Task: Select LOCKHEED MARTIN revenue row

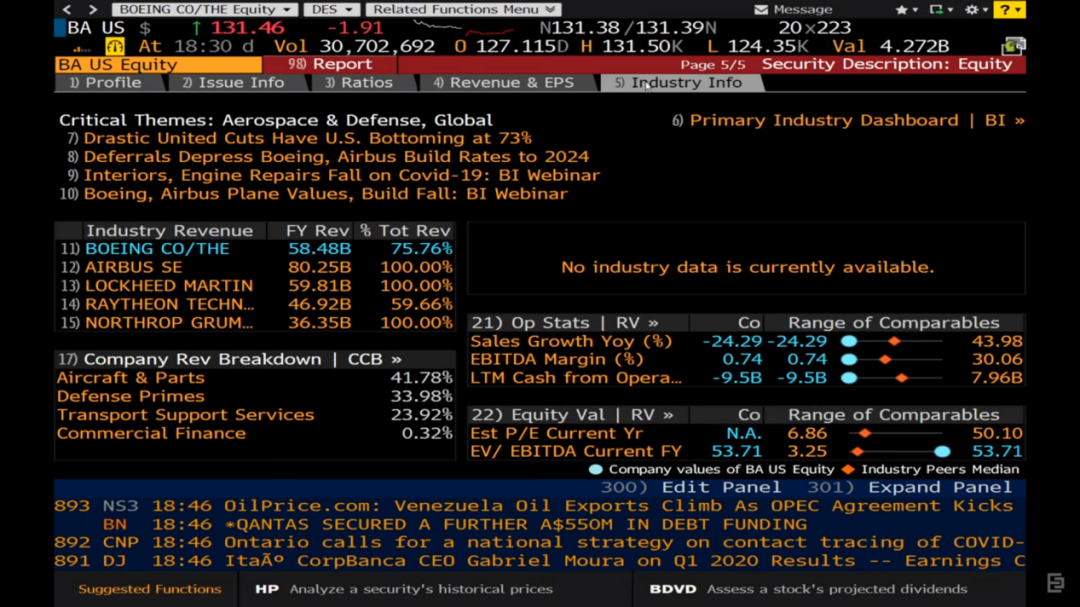Action: (x=256, y=286)
